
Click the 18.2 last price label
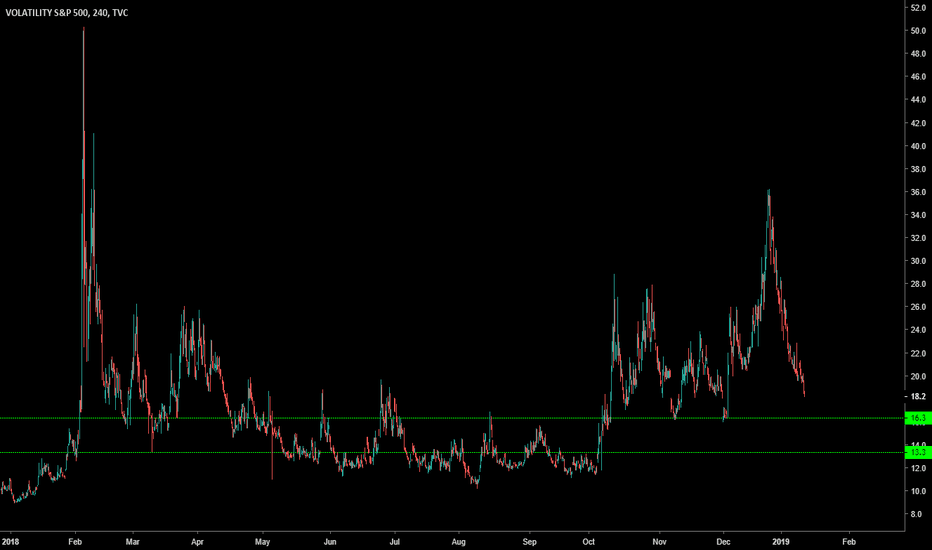point(918,396)
